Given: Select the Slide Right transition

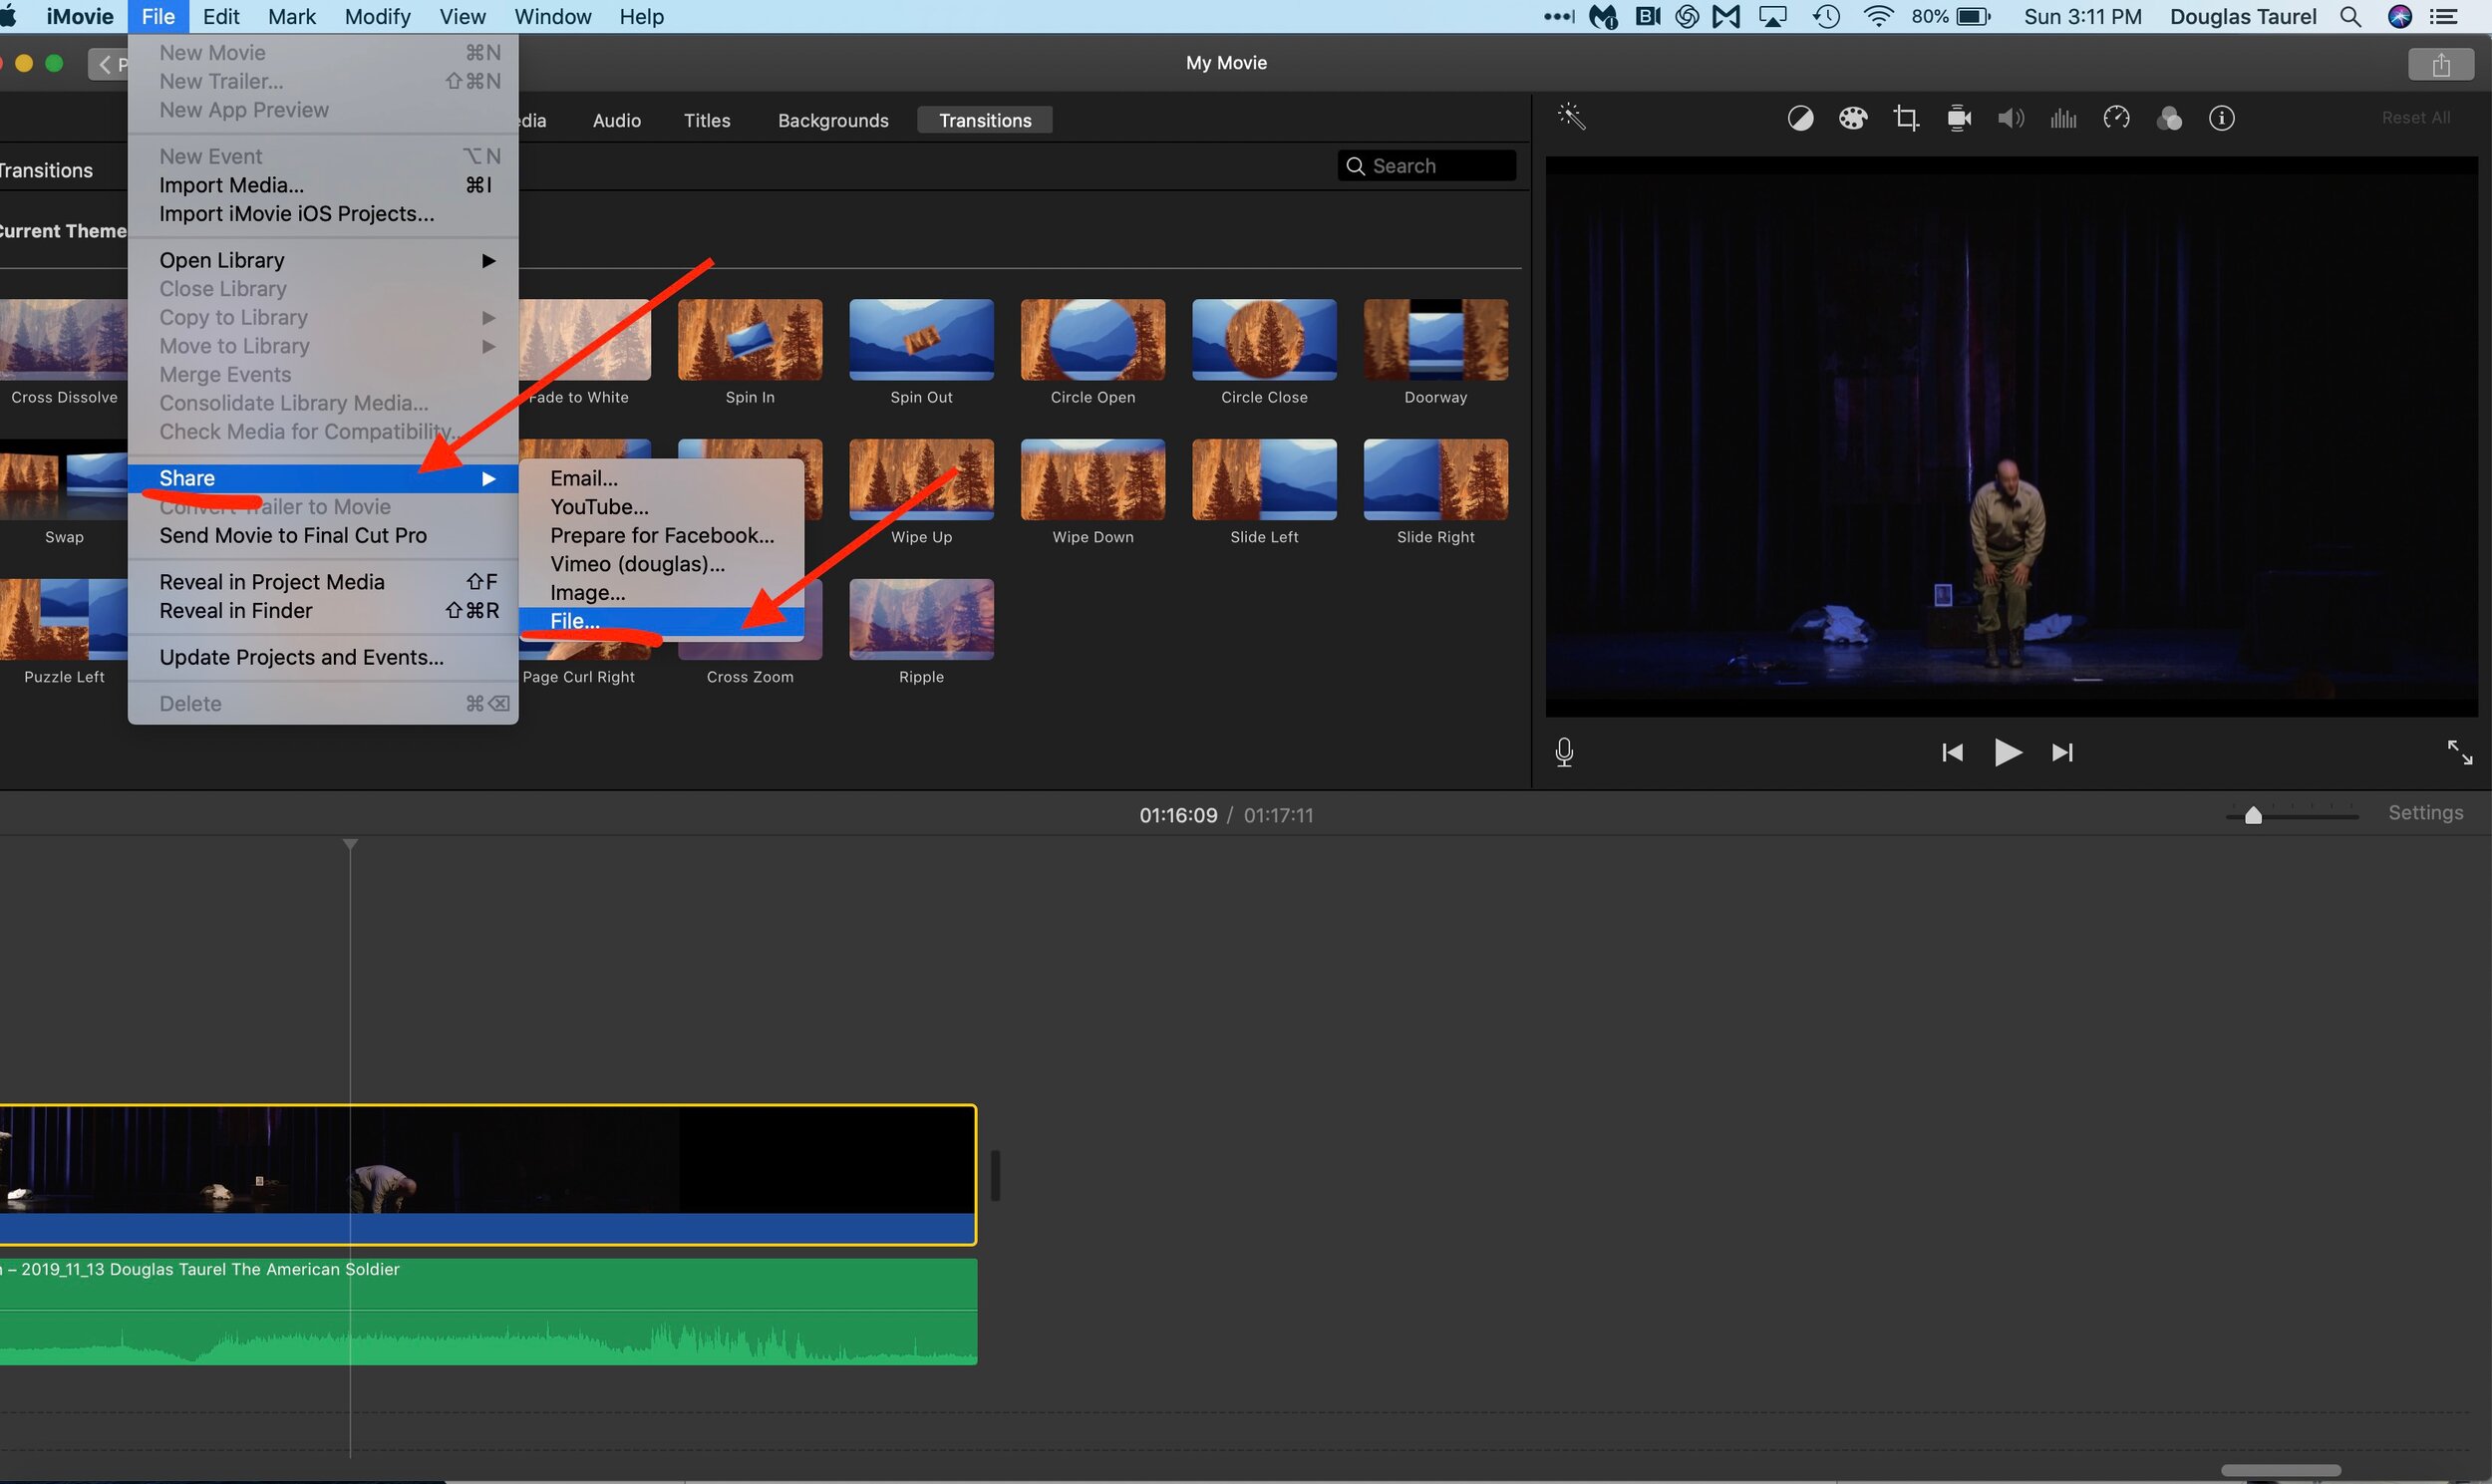Looking at the screenshot, I should 1435,480.
